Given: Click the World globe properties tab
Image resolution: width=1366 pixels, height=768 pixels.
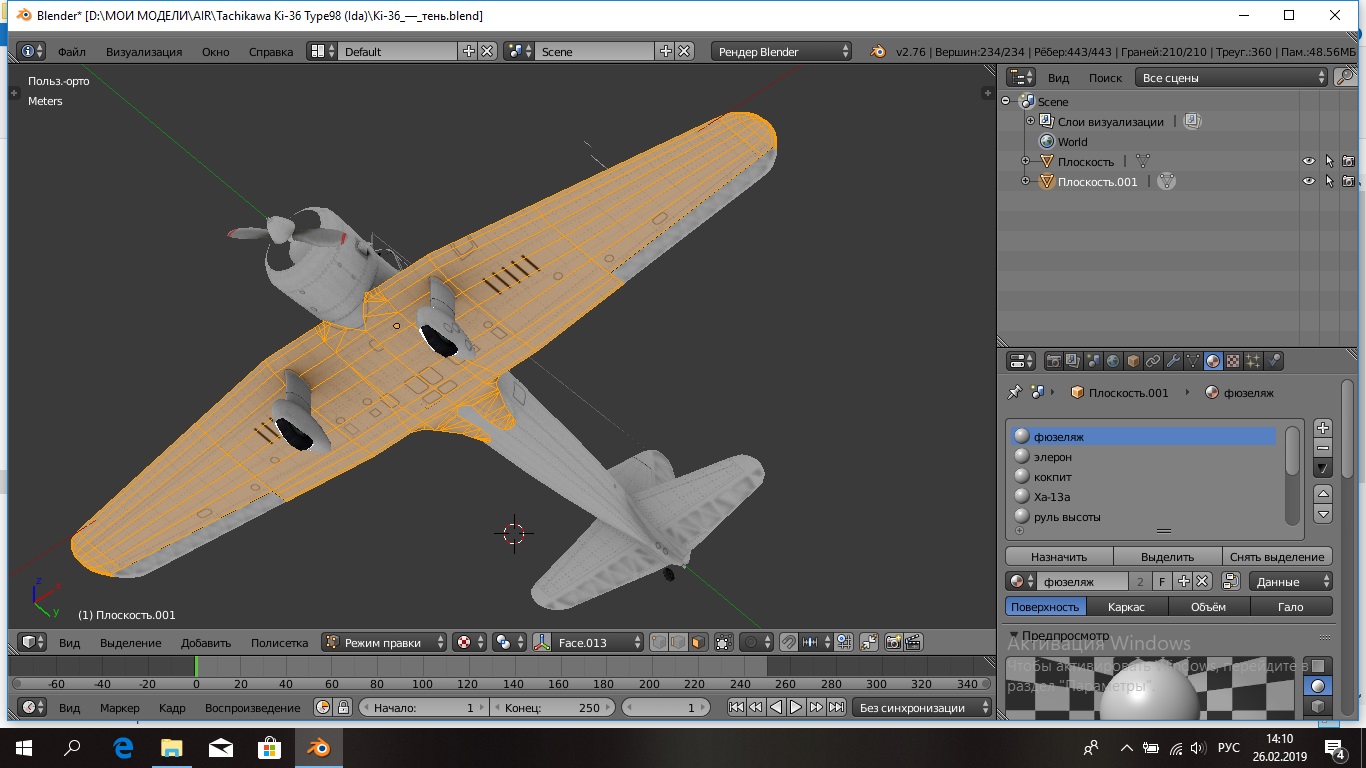Looking at the screenshot, I should pyautogui.click(x=1113, y=361).
